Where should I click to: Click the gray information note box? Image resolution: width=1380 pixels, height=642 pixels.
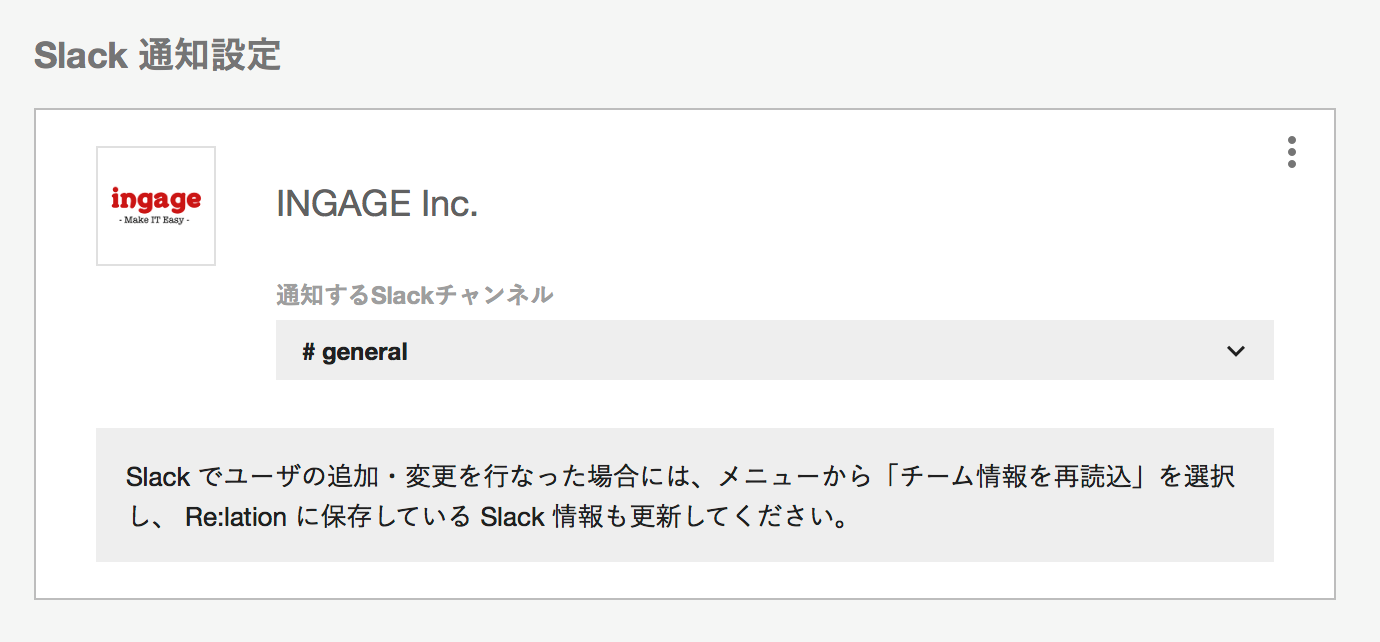click(x=684, y=495)
